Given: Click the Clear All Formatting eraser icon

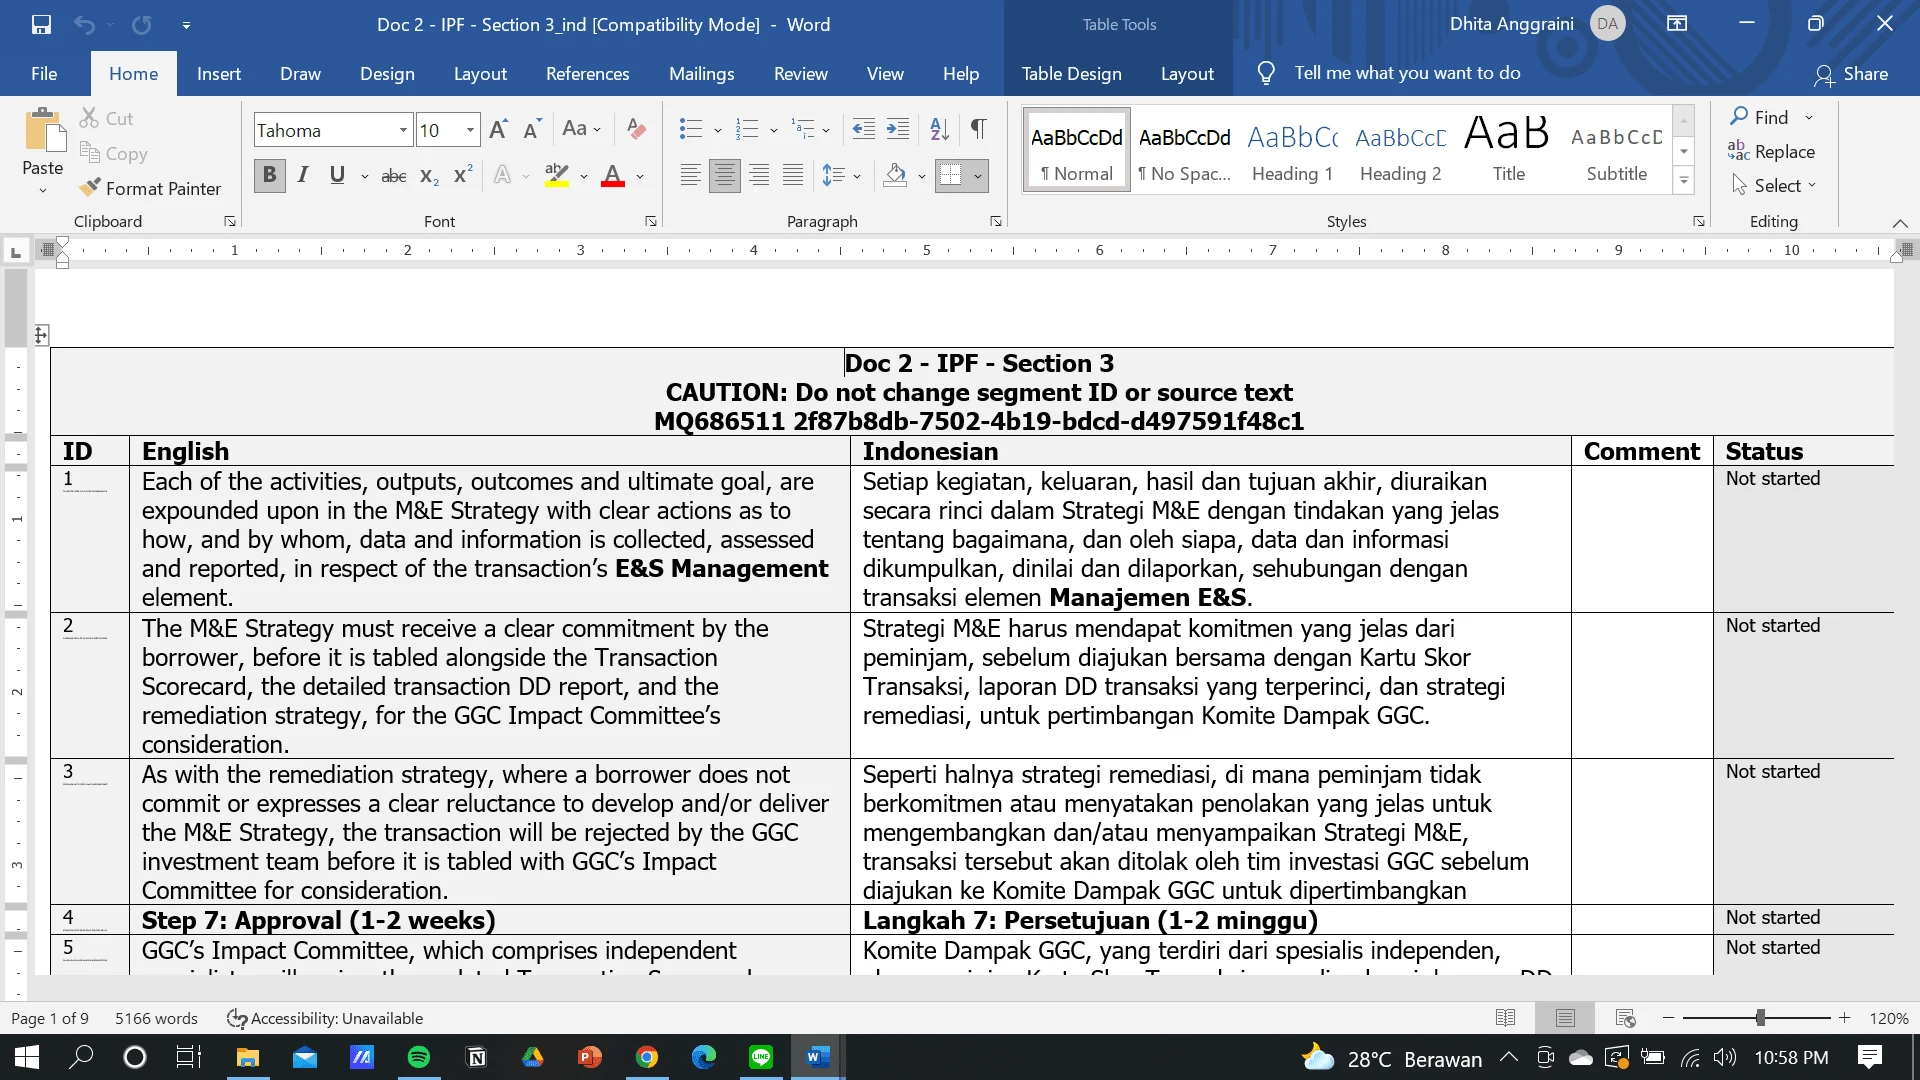Looking at the screenshot, I should coord(636,129).
